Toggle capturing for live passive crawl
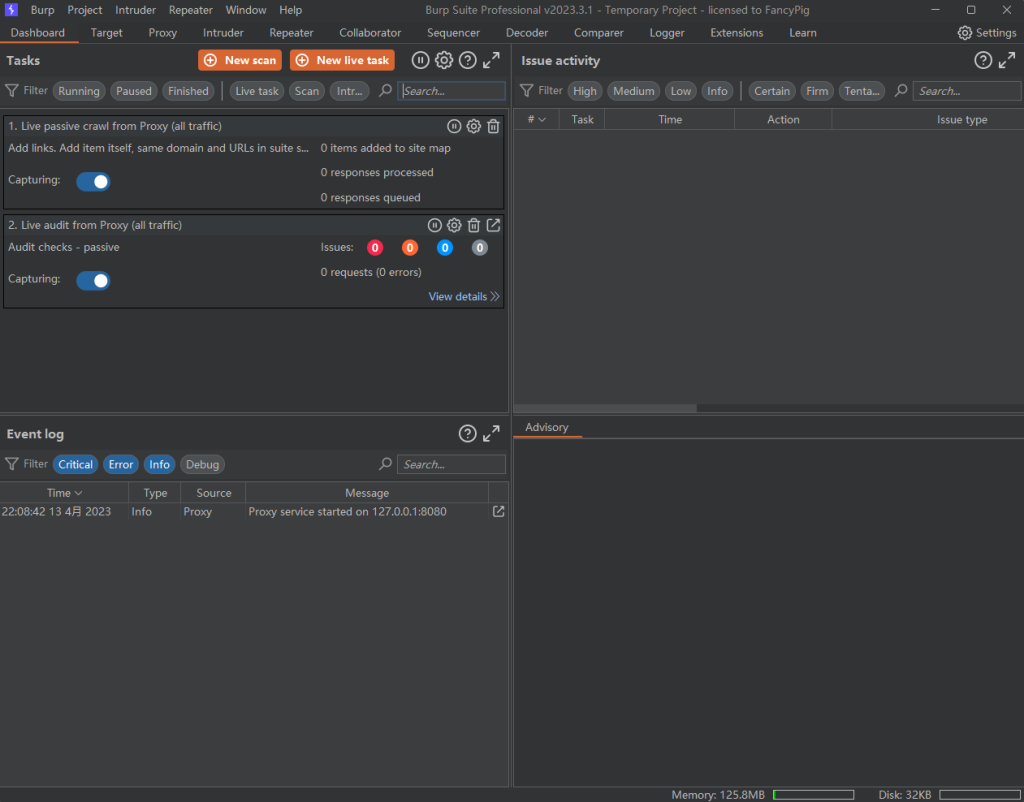Screen dimensions: 1024x802 [x=94, y=181]
